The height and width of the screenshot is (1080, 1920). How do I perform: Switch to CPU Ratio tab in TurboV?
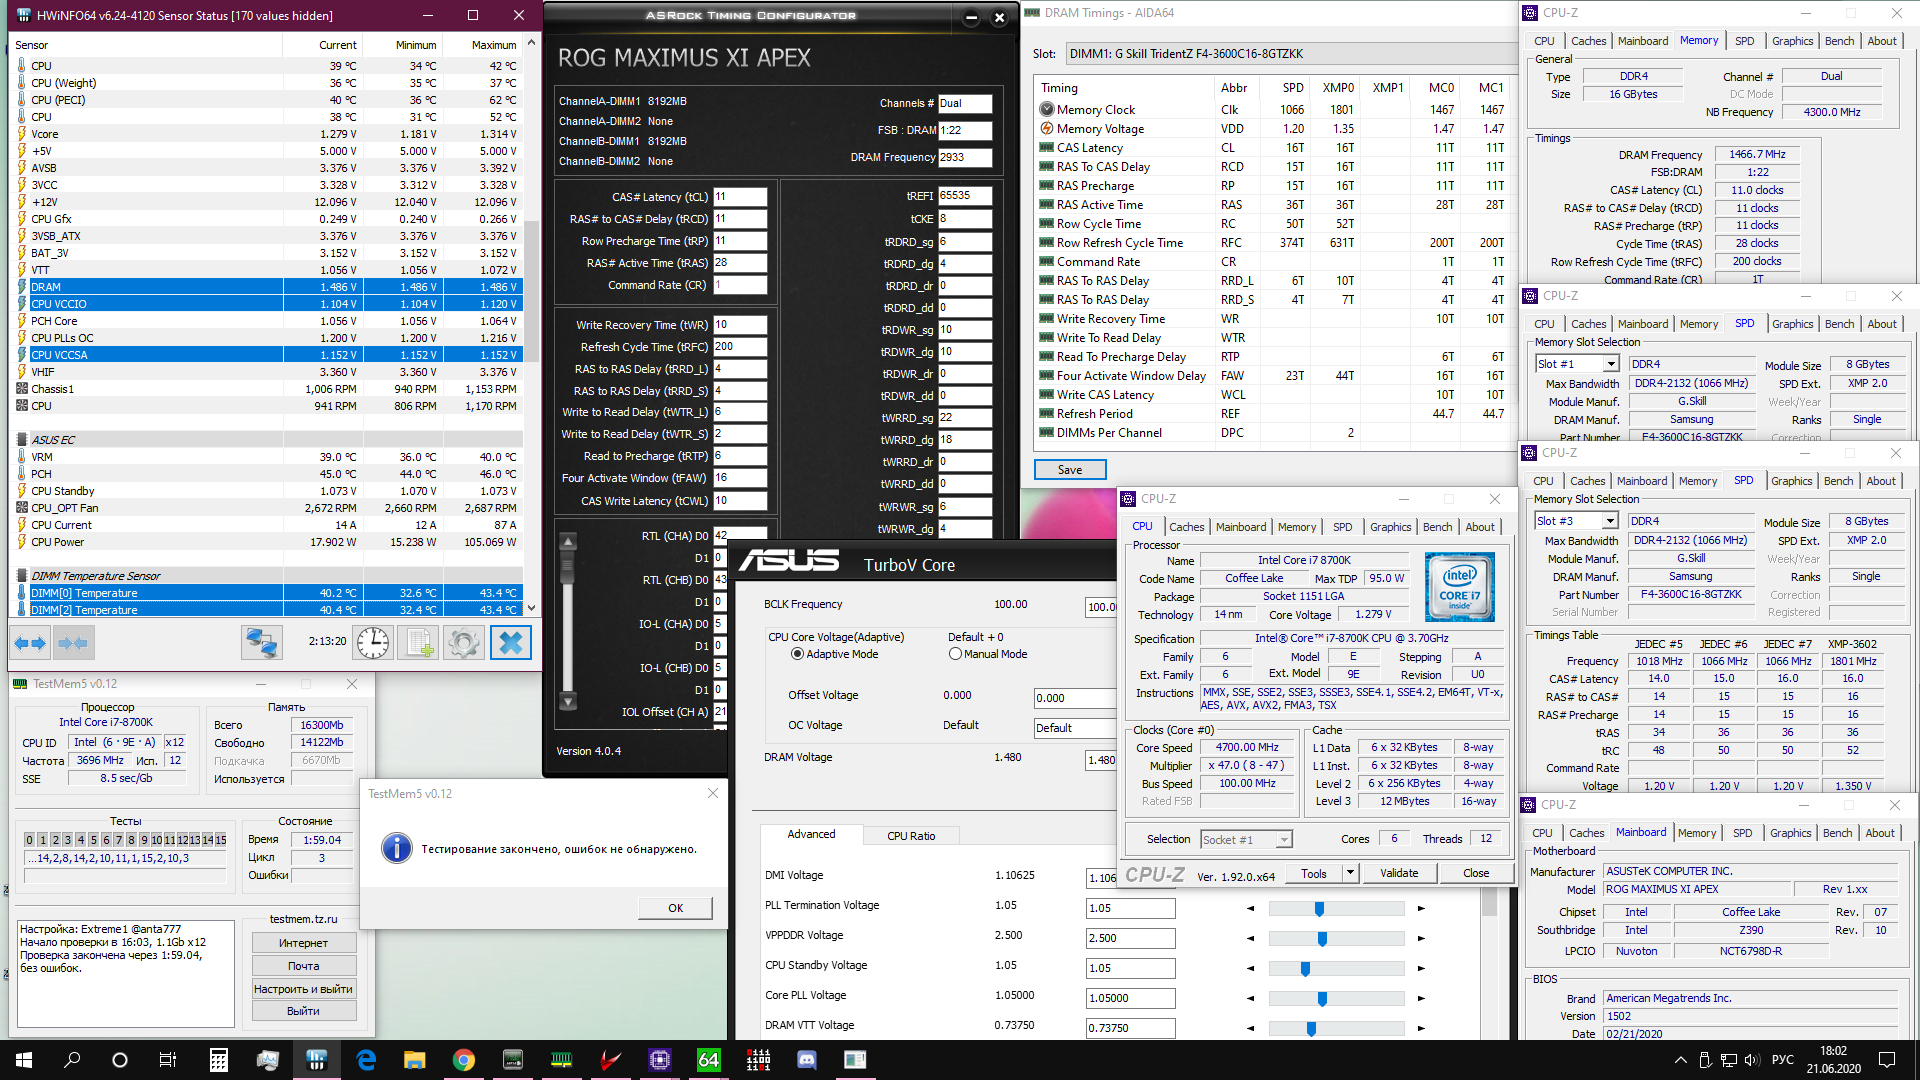pos(911,836)
